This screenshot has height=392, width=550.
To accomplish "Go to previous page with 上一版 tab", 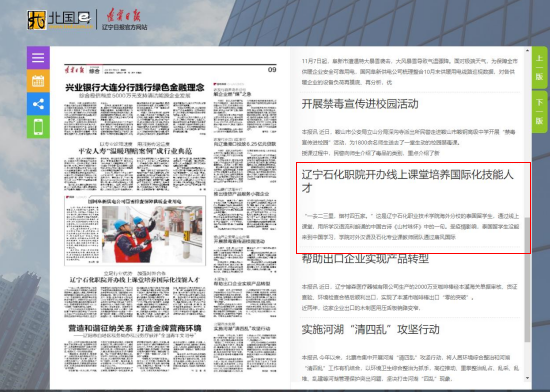I will pyautogui.click(x=539, y=67).
